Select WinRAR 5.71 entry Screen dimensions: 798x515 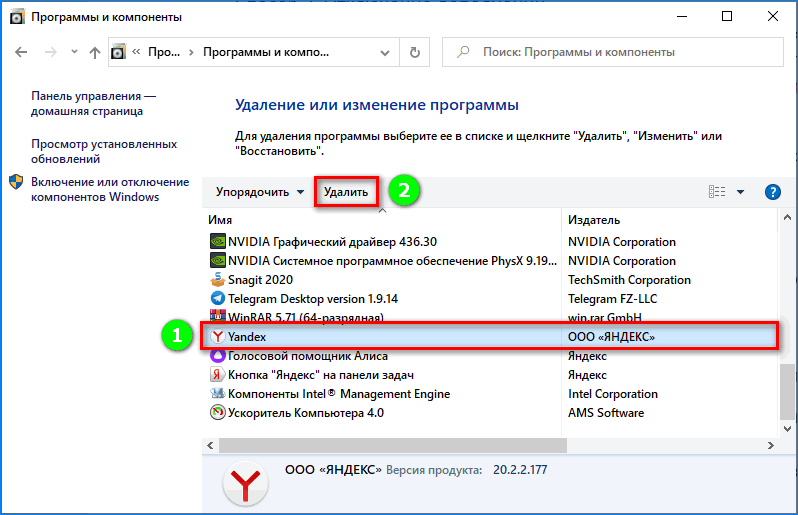pos(305,318)
